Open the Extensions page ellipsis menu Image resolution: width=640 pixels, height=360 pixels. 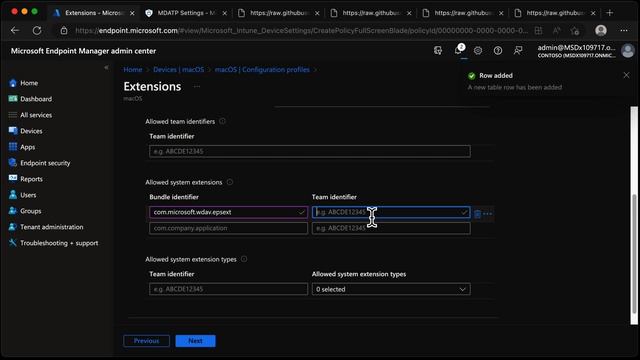[197, 87]
